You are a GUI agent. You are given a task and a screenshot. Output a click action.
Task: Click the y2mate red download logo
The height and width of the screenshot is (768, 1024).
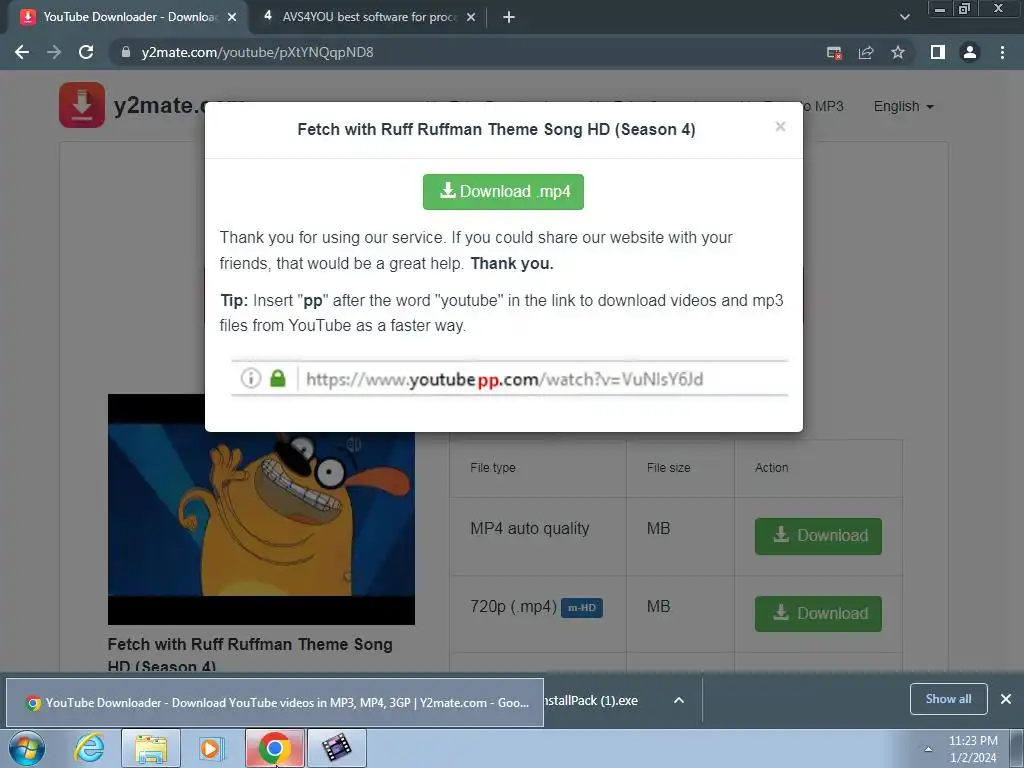click(82, 104)
